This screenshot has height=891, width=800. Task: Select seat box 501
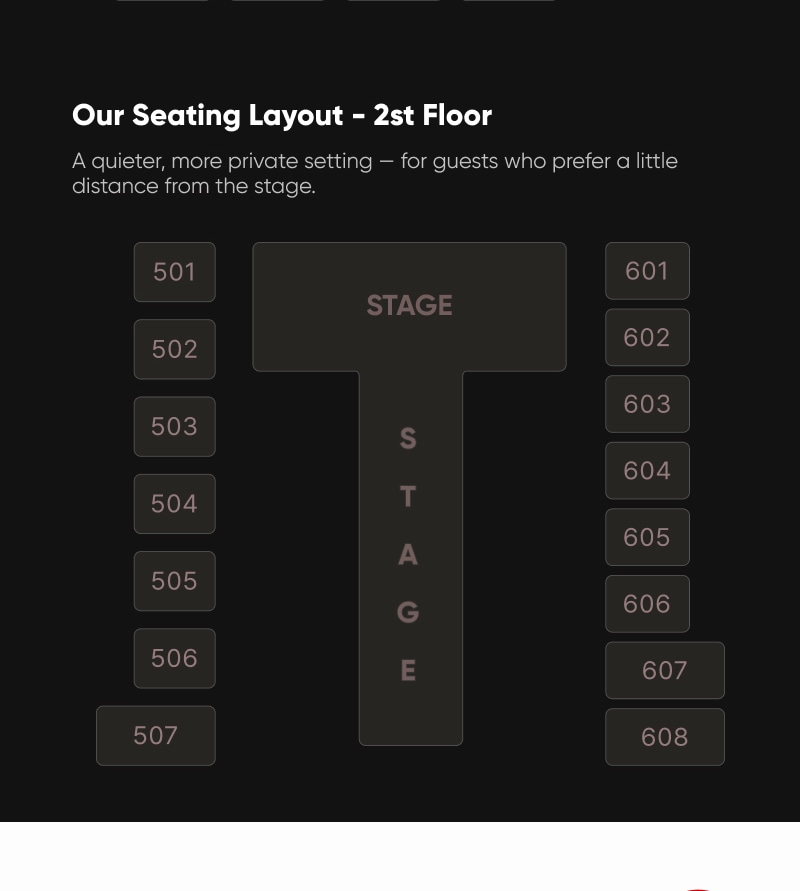[174, 272]
